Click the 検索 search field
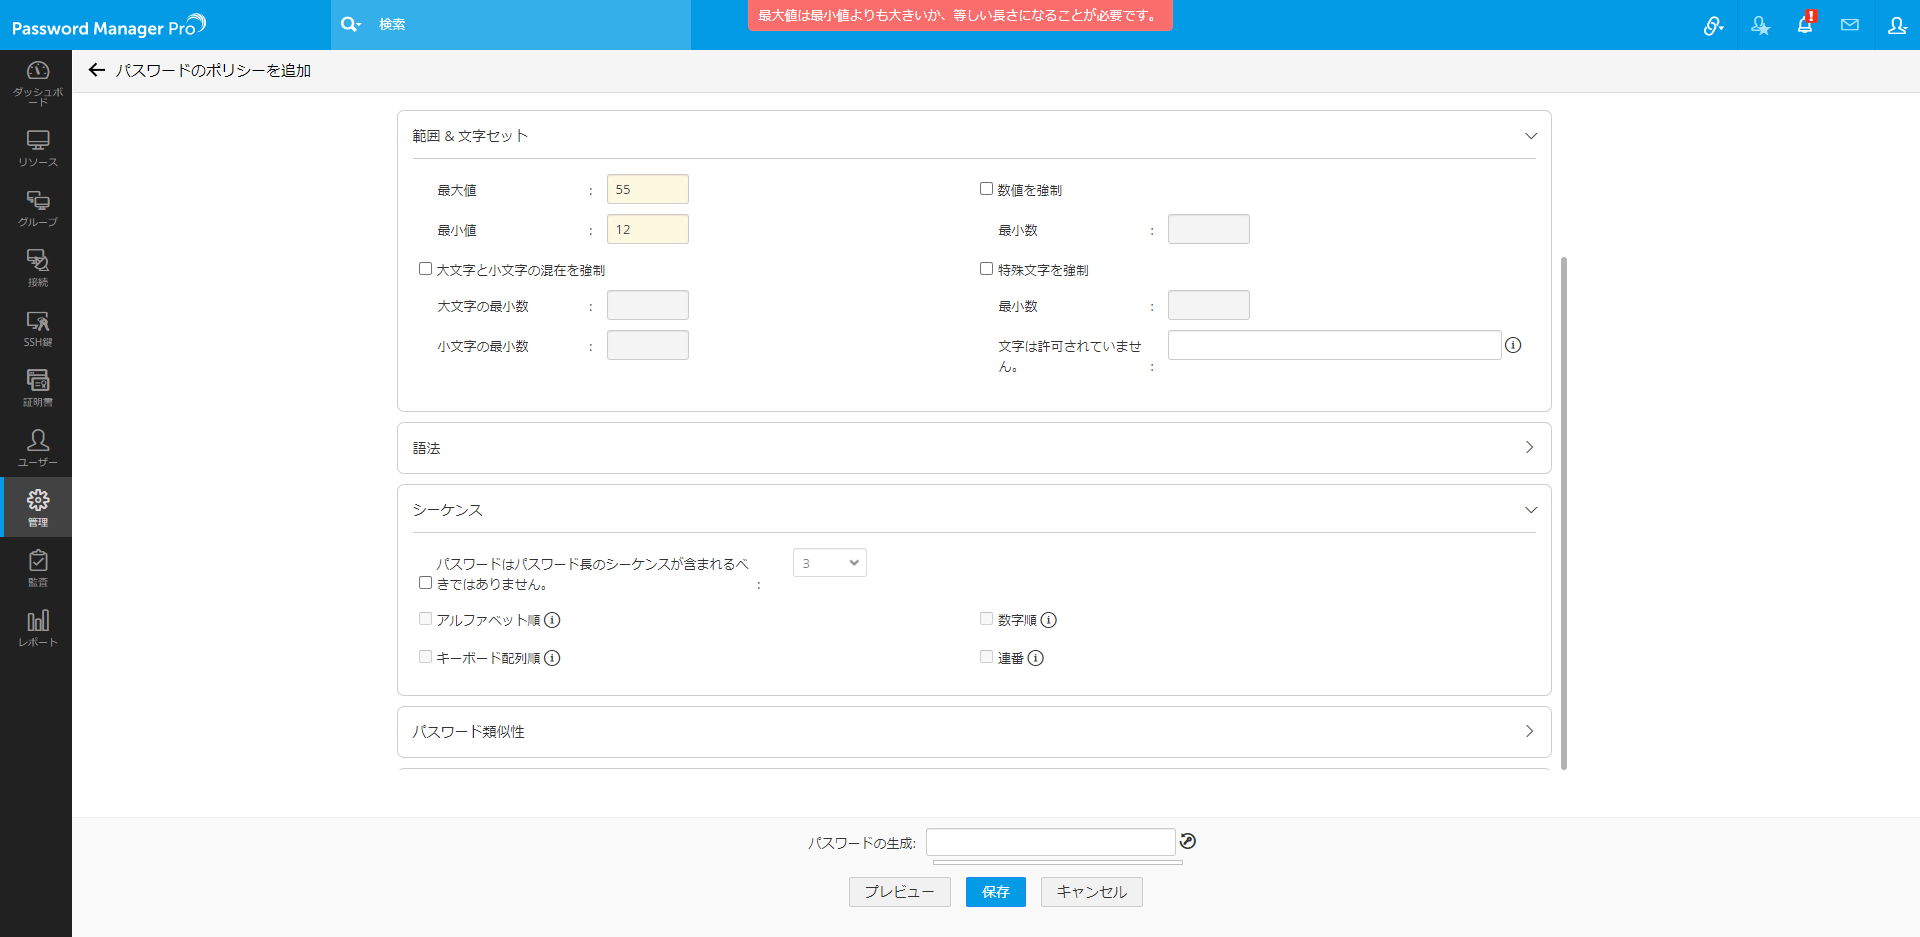The image size is (1920, 937). click(x=530, y=24)
